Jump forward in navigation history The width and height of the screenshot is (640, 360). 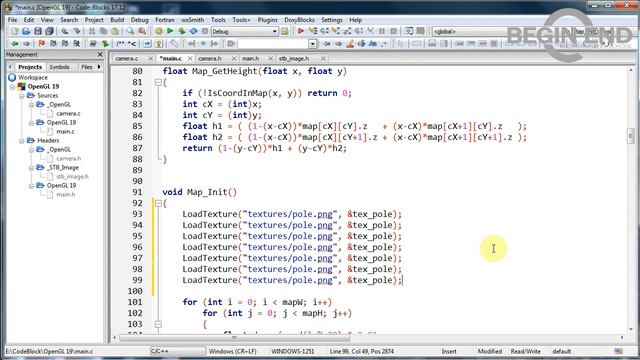click(x=27, y=43)
